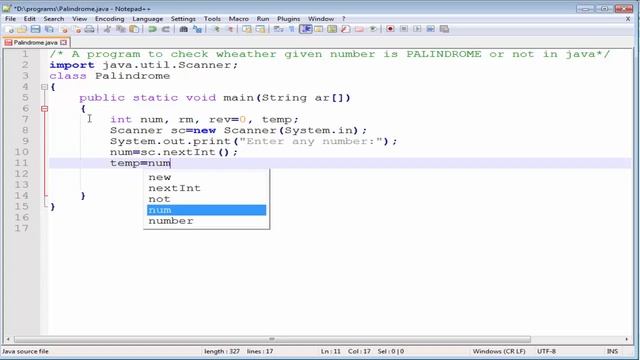The width and height of the screenshot is (640, 360).
Task: Click the horizontal scrollbar thumb
Action: (272, 339)
